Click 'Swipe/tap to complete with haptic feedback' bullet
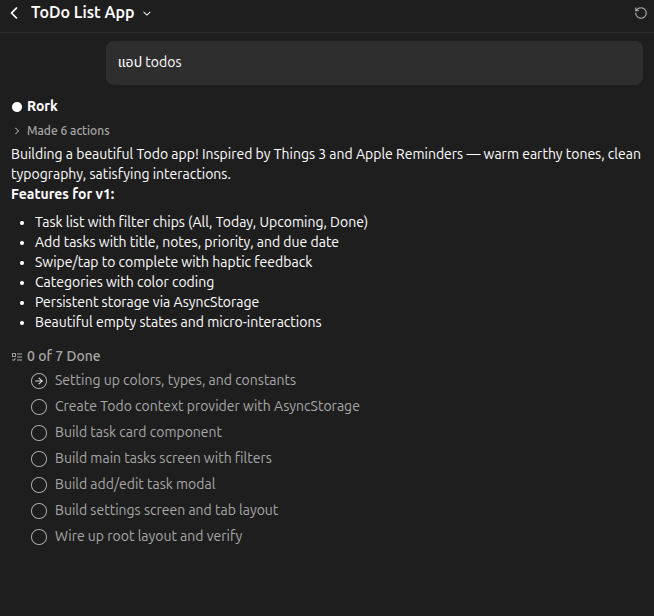 [x=174, y=262]
